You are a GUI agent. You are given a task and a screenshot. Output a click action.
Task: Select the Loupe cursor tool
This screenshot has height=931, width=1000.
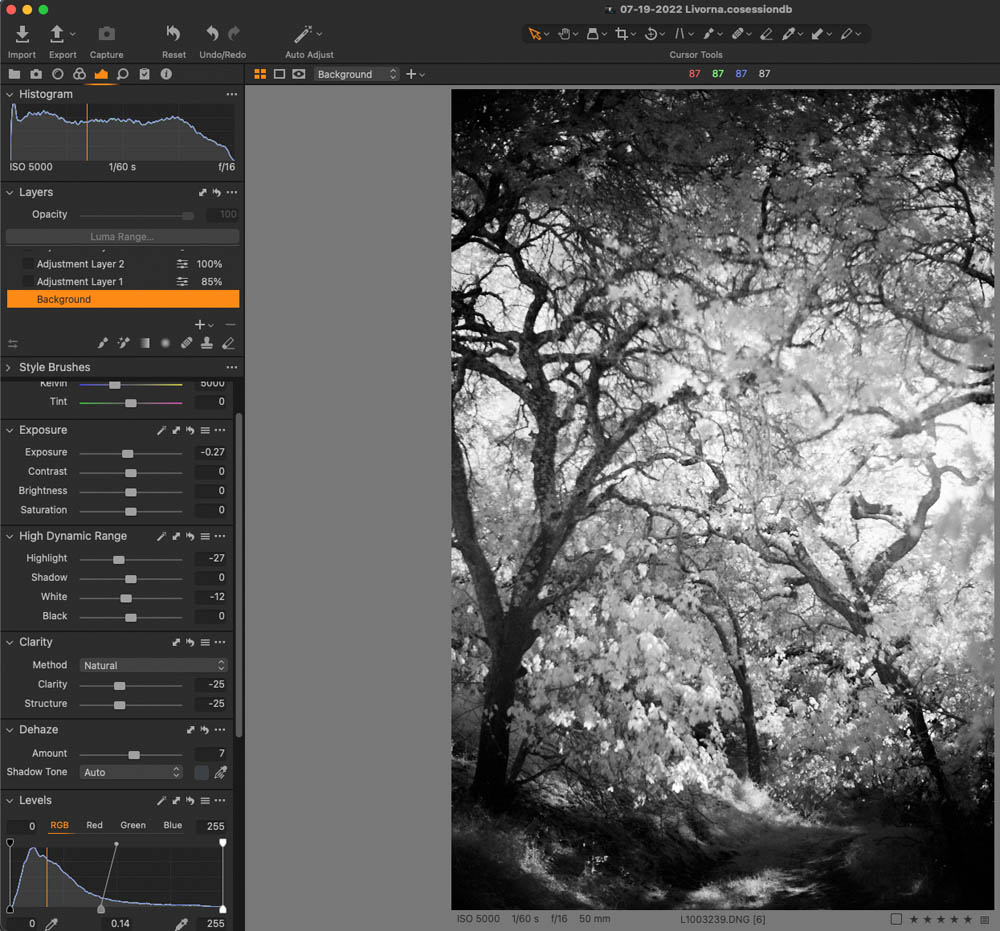pos(593,34)
